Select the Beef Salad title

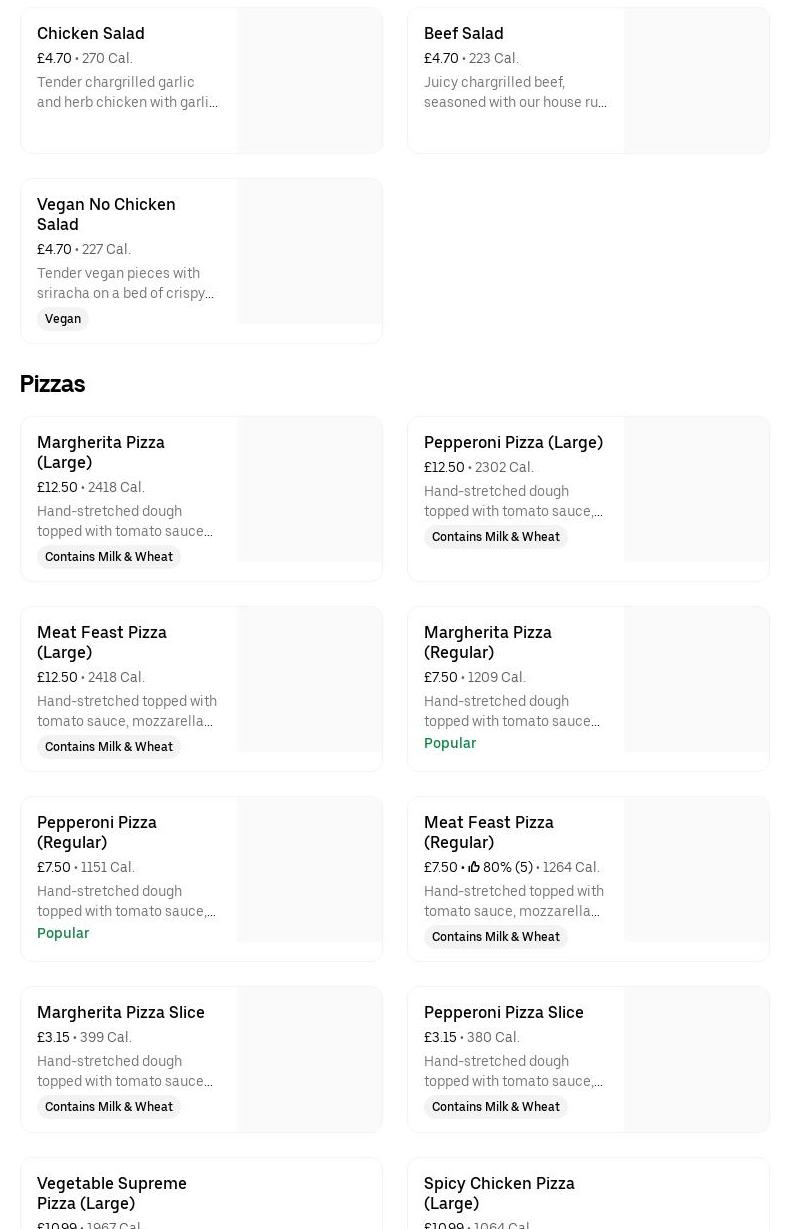pyautogui.click(x=463, y=34)
